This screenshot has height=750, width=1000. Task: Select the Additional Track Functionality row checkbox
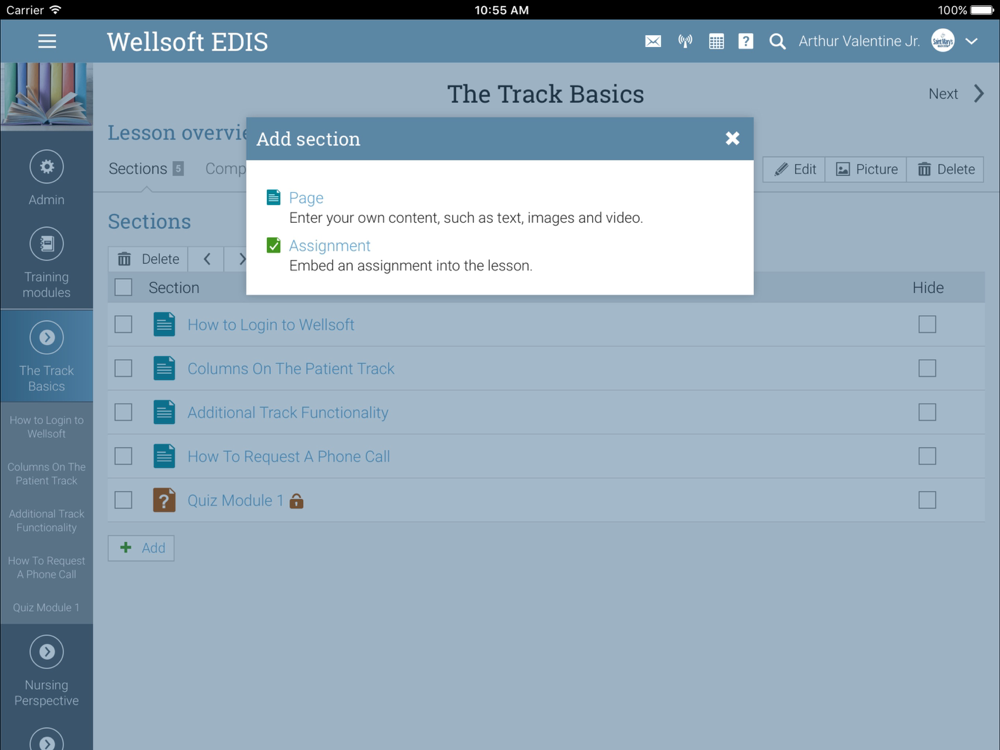(x=123, y=413)
